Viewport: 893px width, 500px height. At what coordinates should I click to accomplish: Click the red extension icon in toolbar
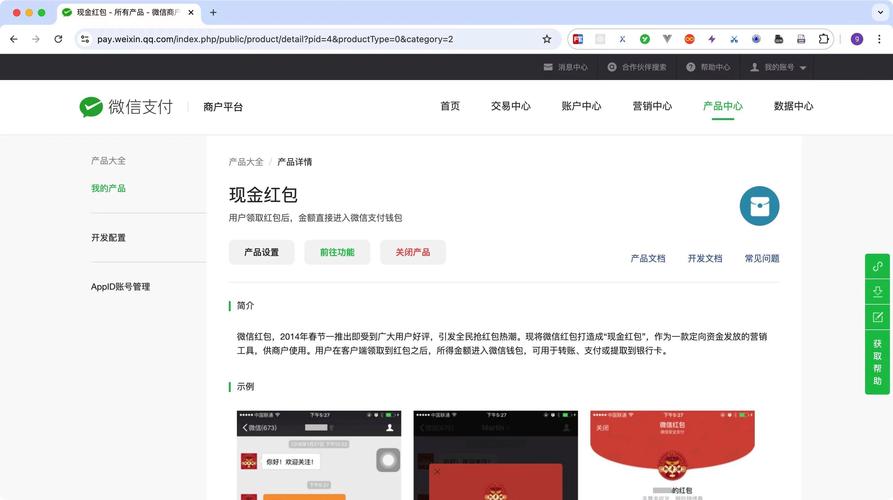[577, 39]
